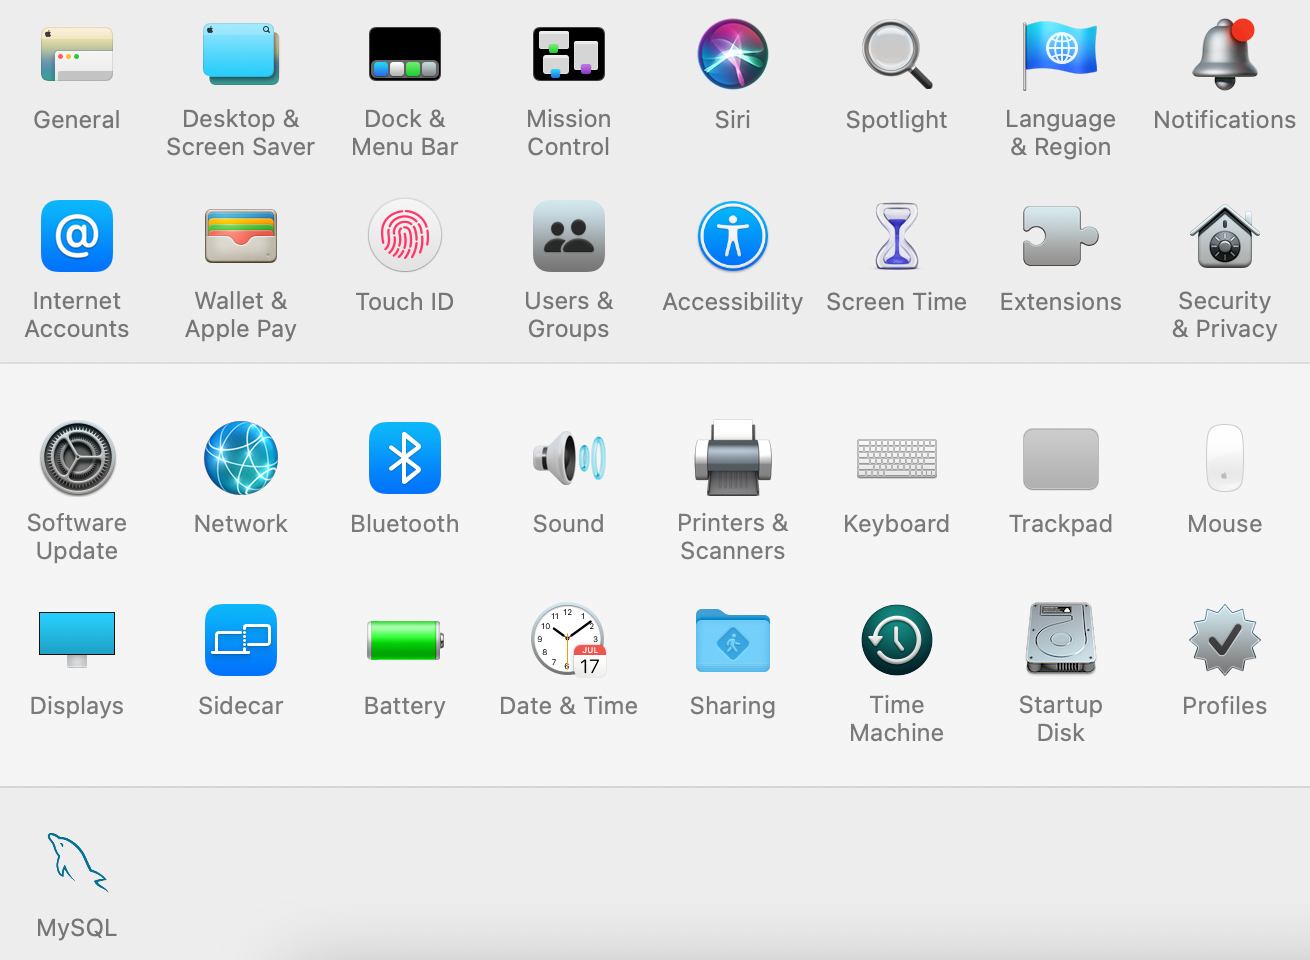This screenshot has width=1310, height=960.
Task: Open Touch ID fingerprint settings
Action: pos(405,237)
